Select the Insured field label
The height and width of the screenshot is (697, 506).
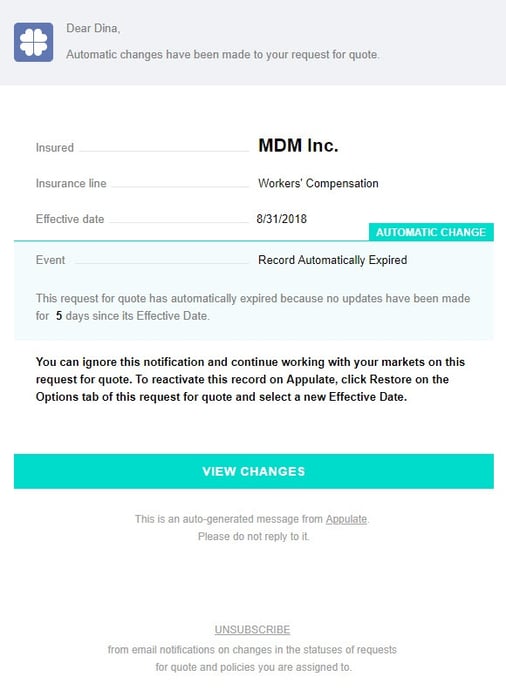coord(55,148)
